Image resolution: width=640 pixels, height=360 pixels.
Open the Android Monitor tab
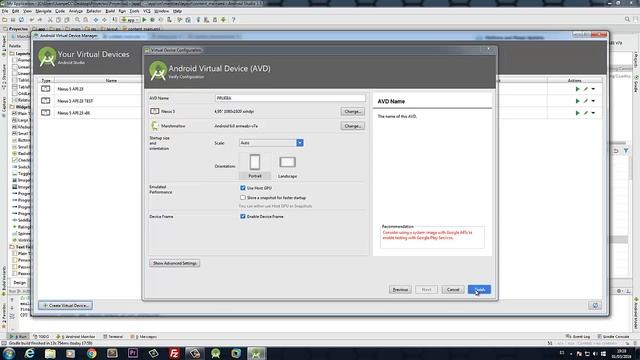point(76,336)
